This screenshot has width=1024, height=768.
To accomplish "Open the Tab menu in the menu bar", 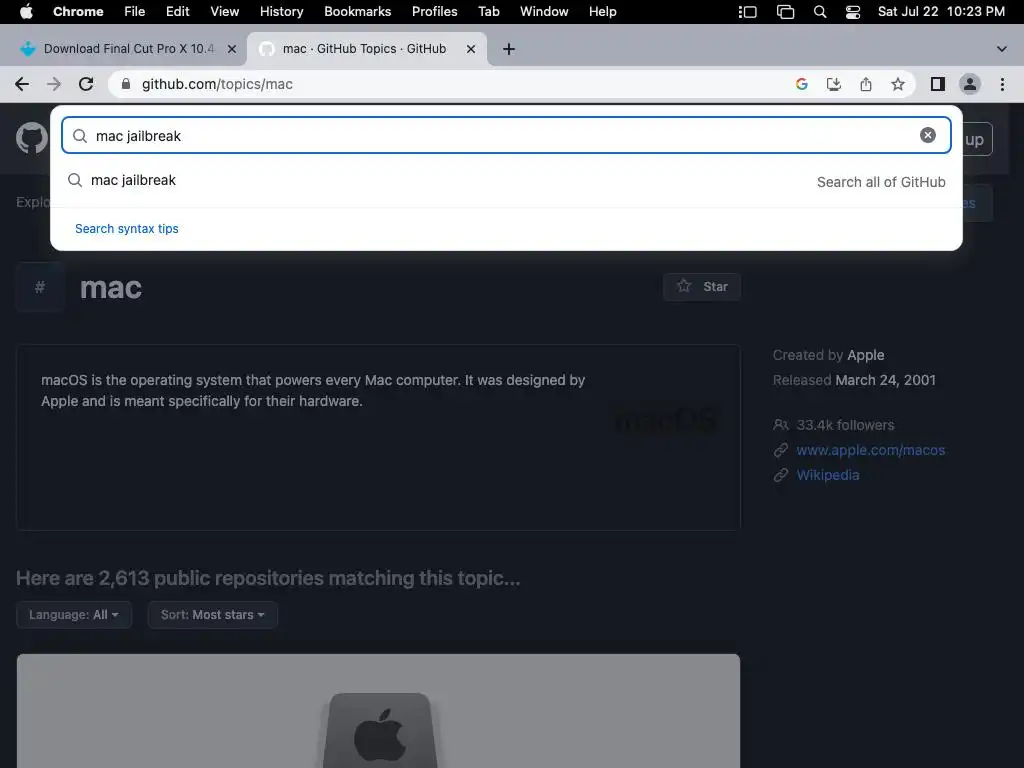I will point(488,12).
